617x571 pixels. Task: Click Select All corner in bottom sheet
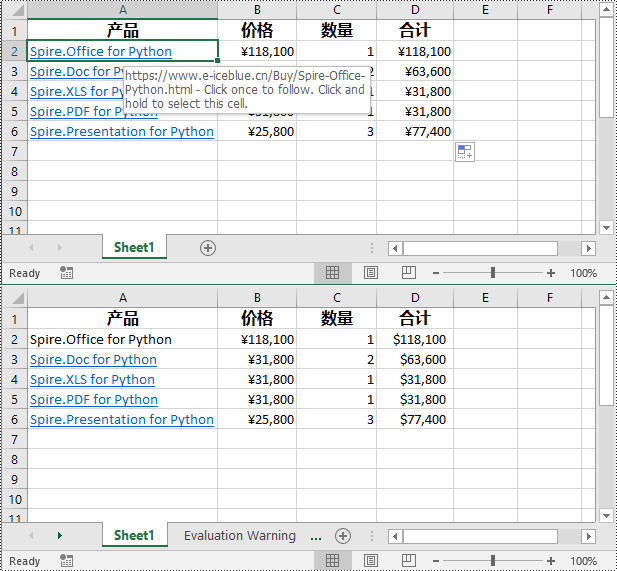tap(16, 298)
